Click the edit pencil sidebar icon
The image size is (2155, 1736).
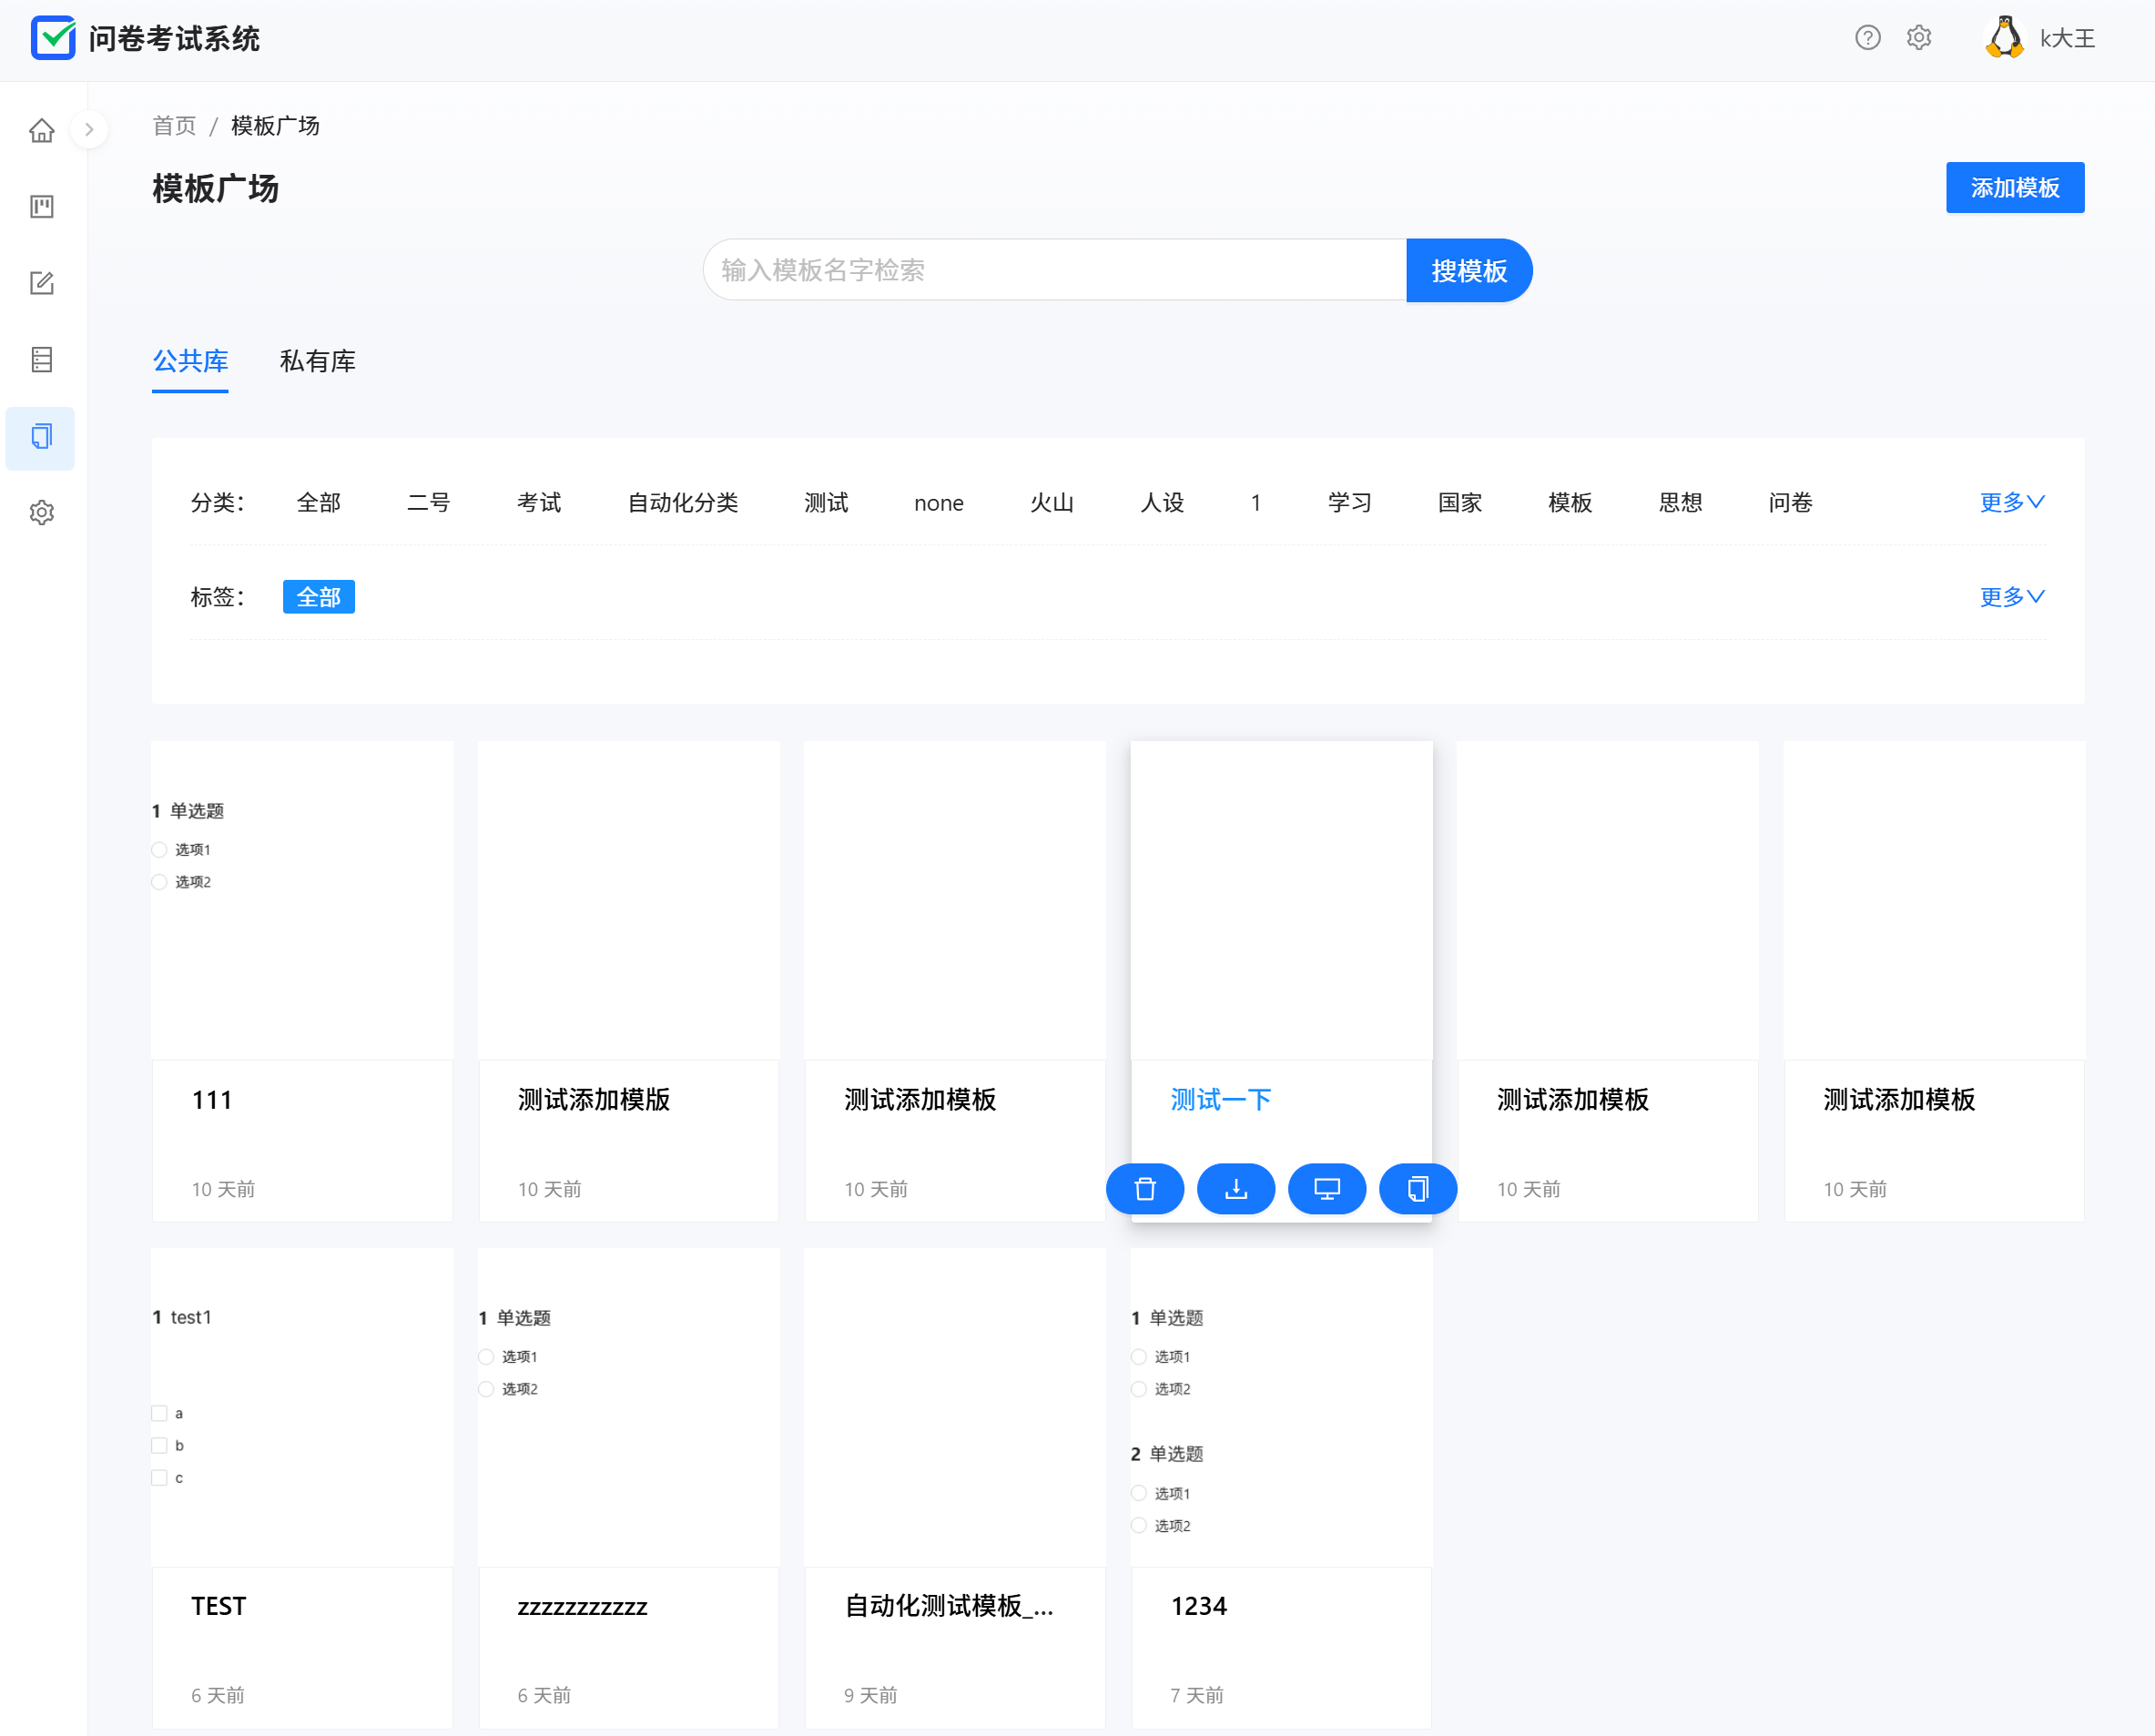pyautogui.click(x=41, y=283)
